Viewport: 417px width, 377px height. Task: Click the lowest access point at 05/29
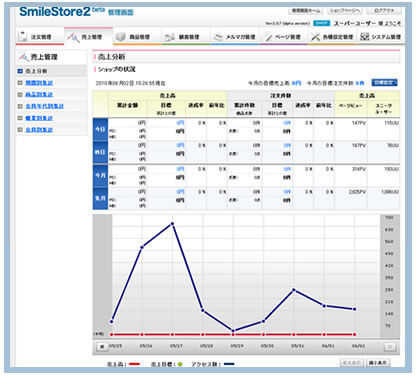233,331
